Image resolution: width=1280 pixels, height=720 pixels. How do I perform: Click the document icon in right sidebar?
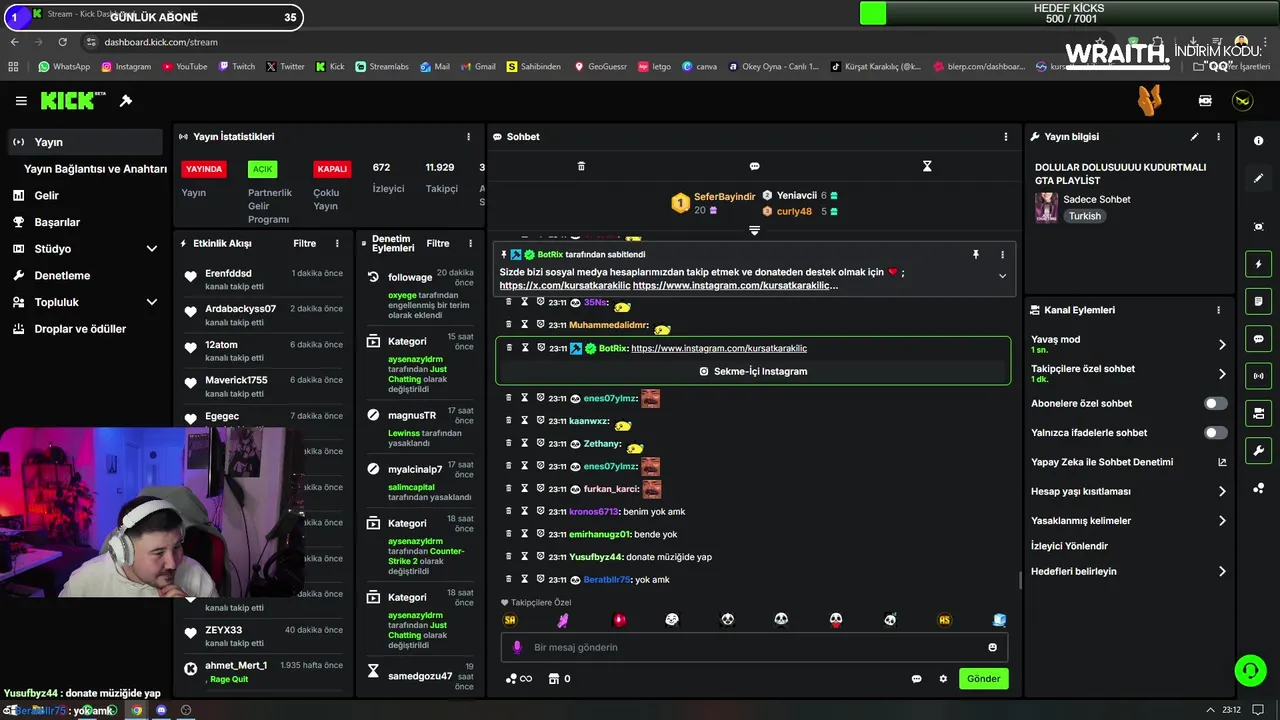pos(1258,301)
